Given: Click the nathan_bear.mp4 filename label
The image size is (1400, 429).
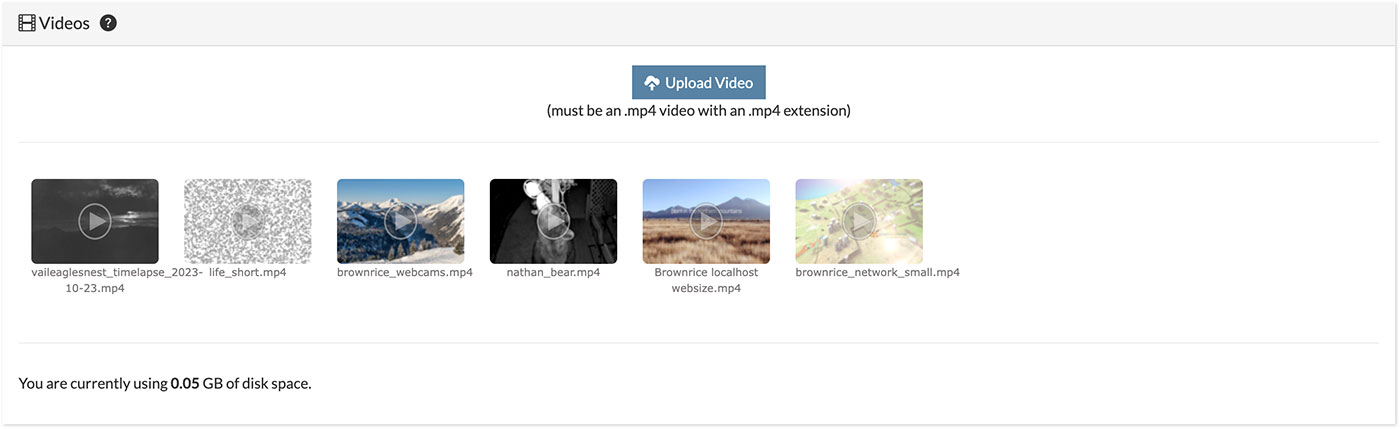Looking at the screenshot, I should [553, 272].
